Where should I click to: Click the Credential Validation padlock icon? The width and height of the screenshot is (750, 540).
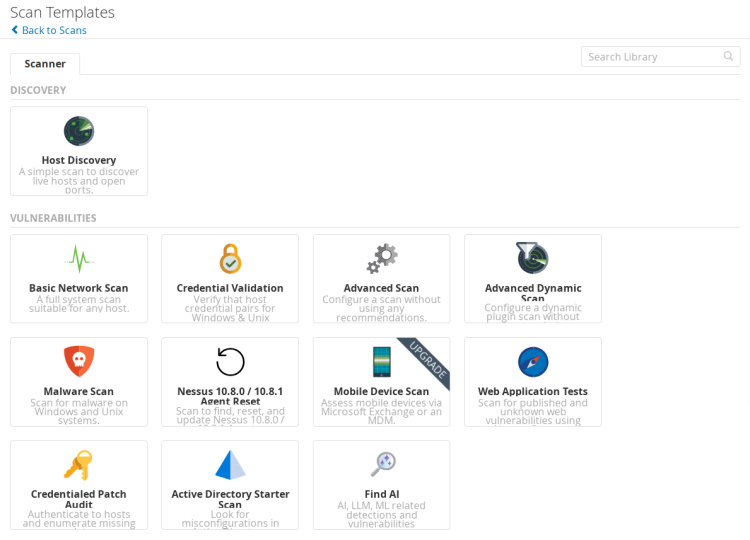click(x=230, y=259)
